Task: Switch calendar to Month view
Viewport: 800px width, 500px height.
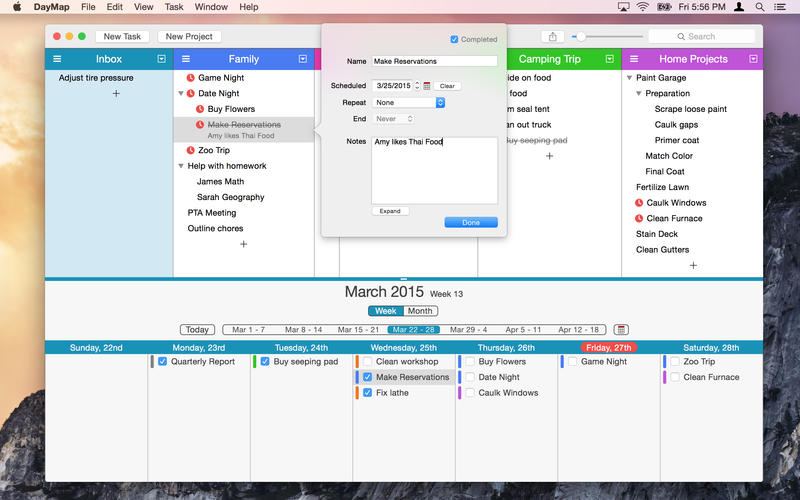Action: click(420, 311)
